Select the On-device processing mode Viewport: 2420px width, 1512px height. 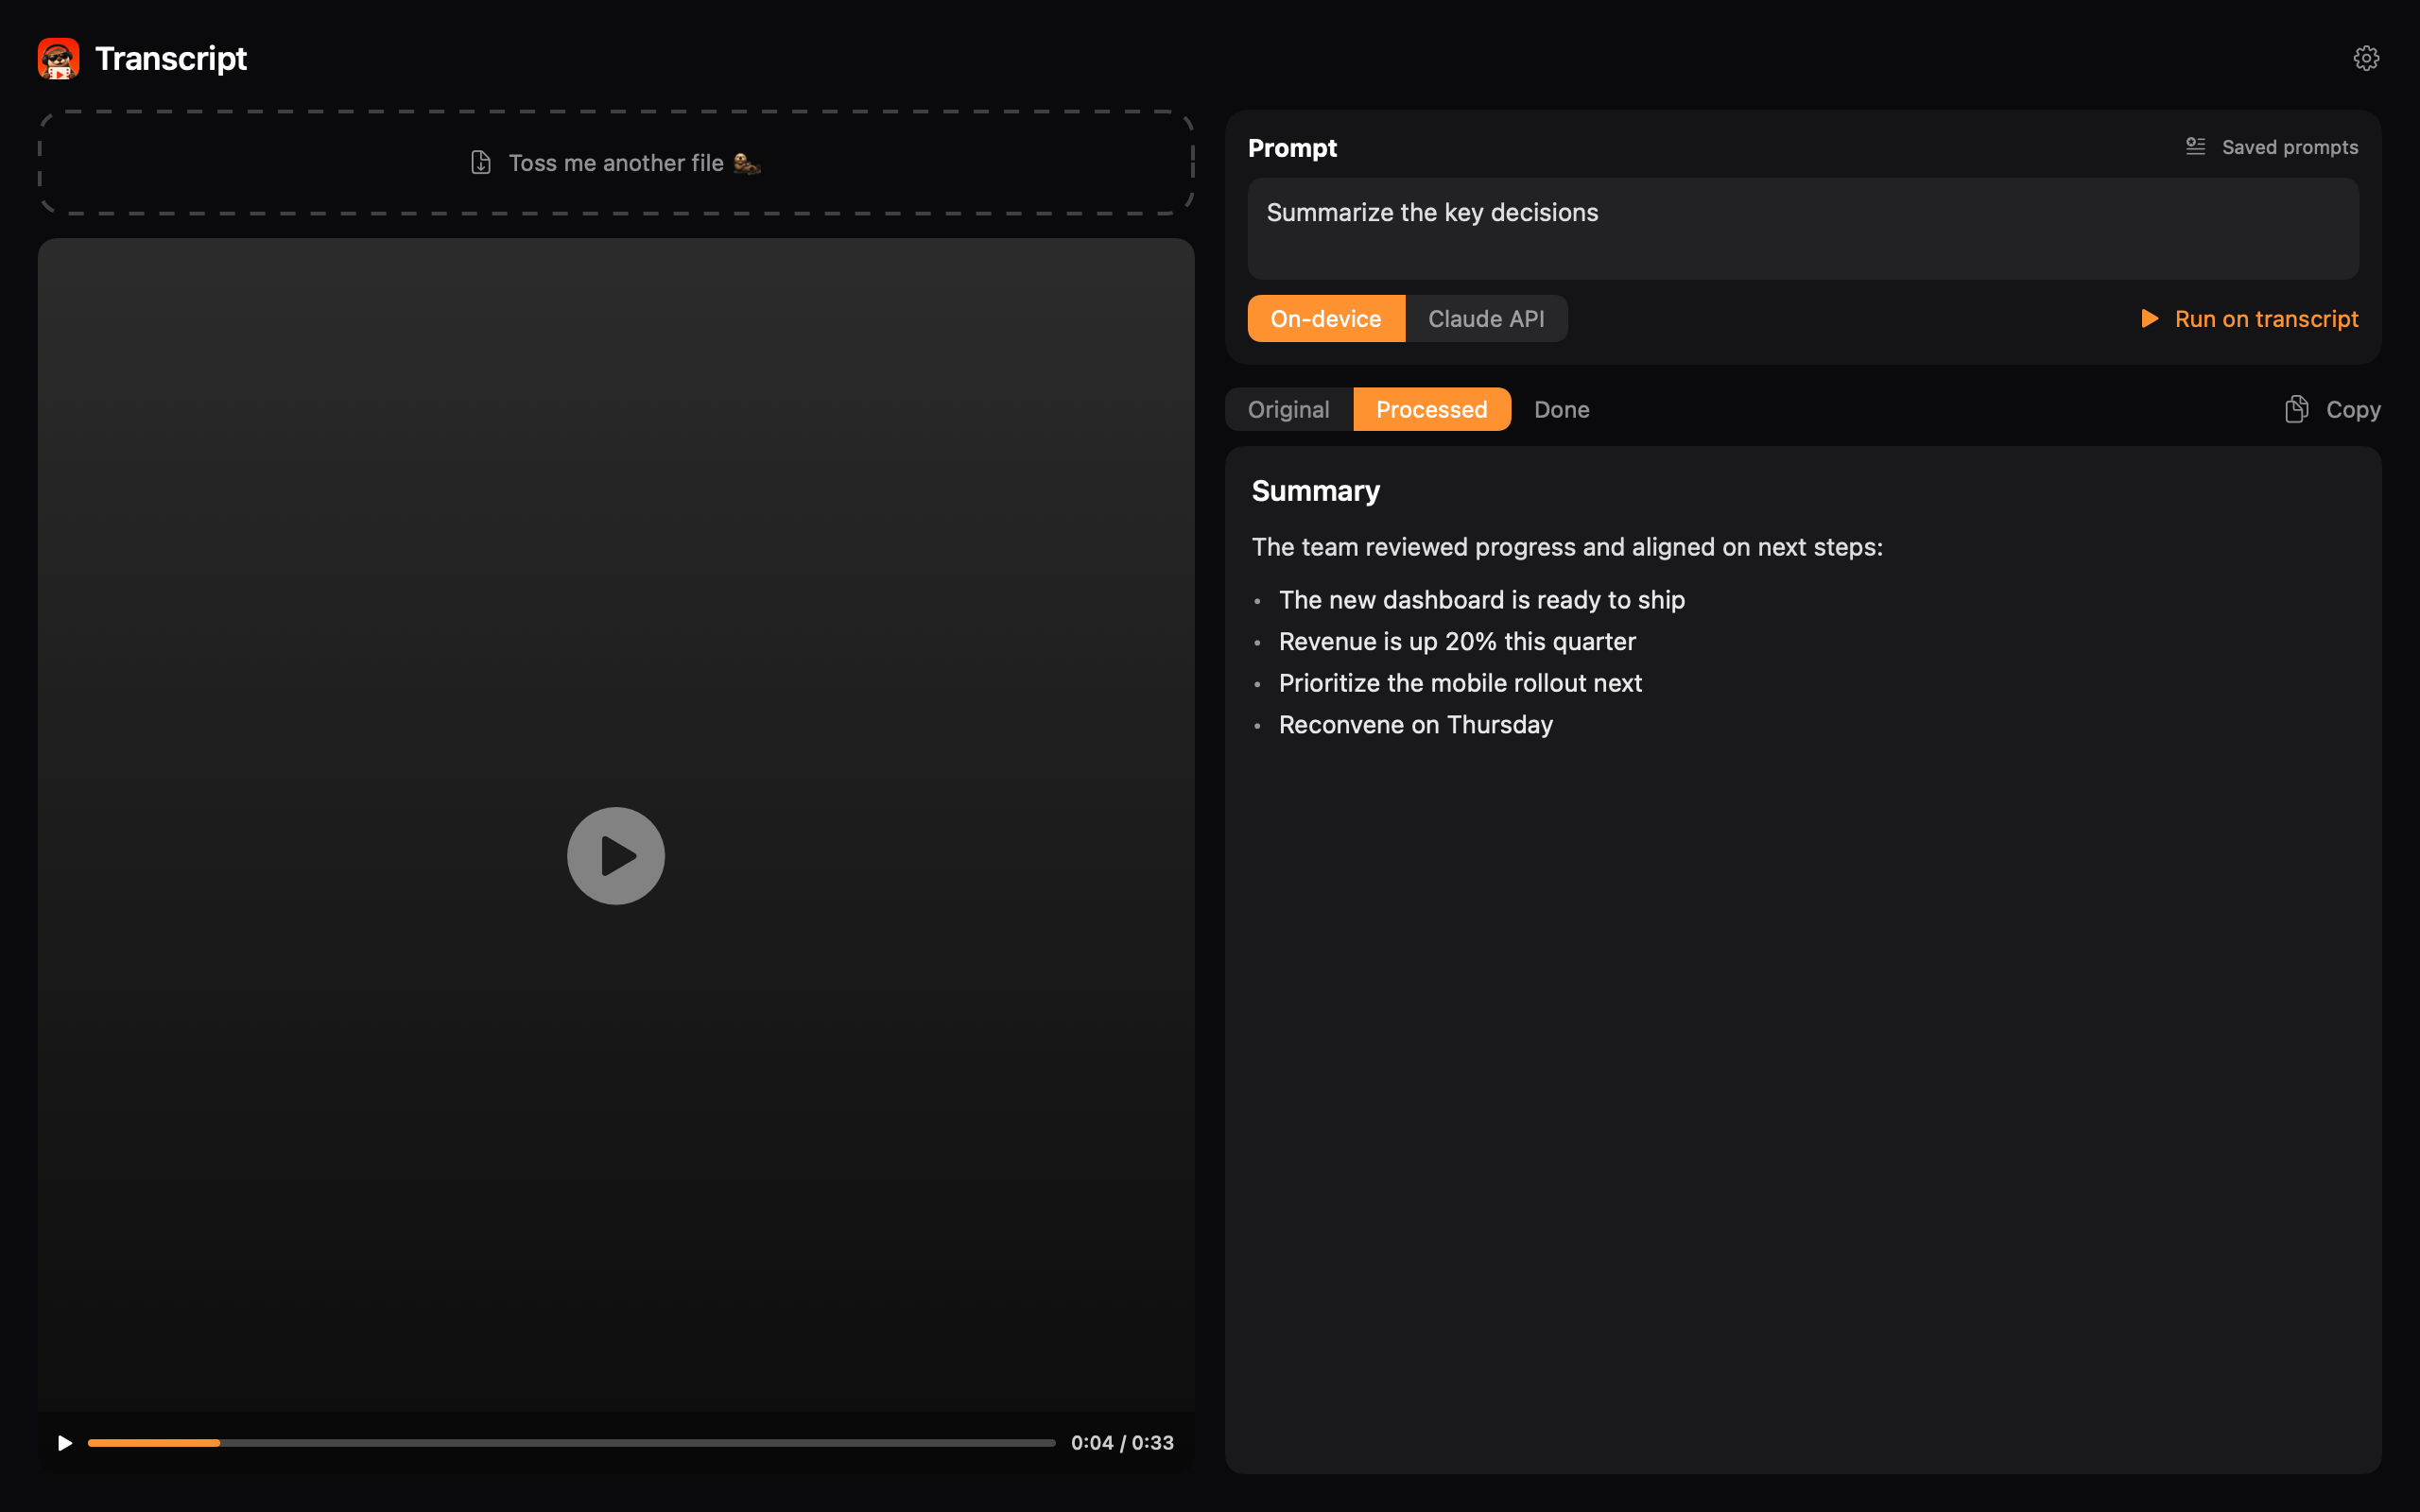coord(1325,318)
